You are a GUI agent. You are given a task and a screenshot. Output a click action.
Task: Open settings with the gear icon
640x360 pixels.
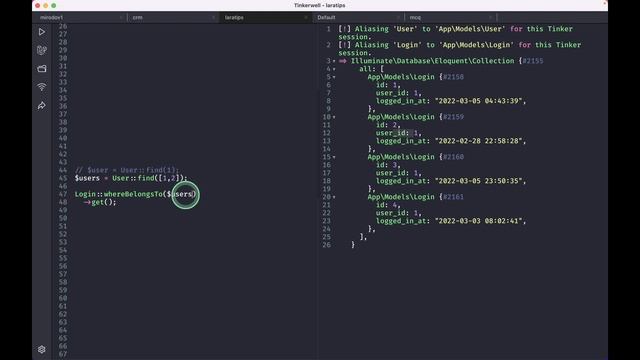click(x=42, y=349)
